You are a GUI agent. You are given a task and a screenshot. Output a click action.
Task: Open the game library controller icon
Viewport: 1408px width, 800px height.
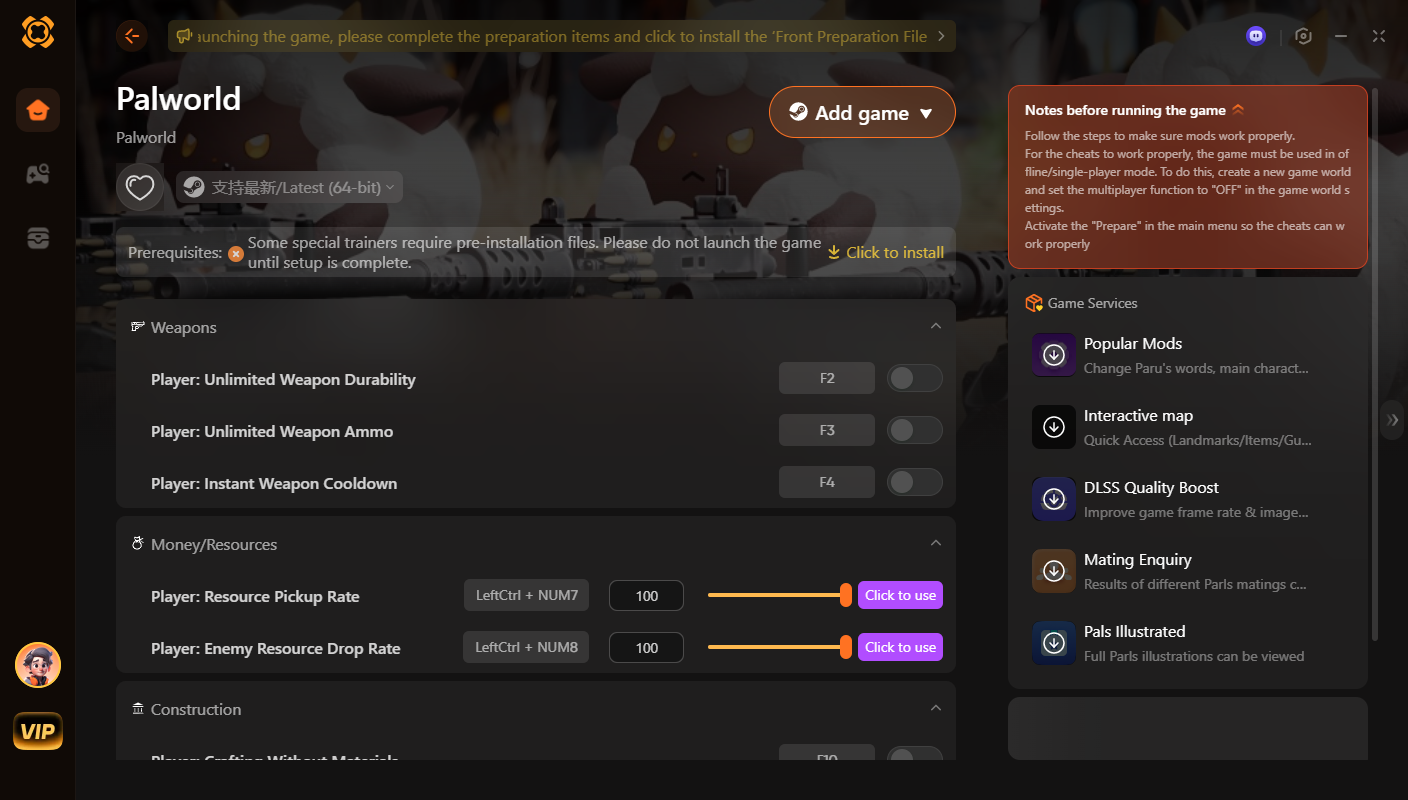point(38,174)
